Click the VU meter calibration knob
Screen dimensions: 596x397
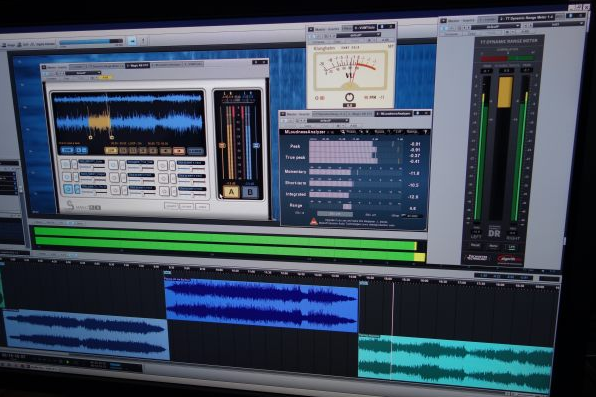point(349,97)
